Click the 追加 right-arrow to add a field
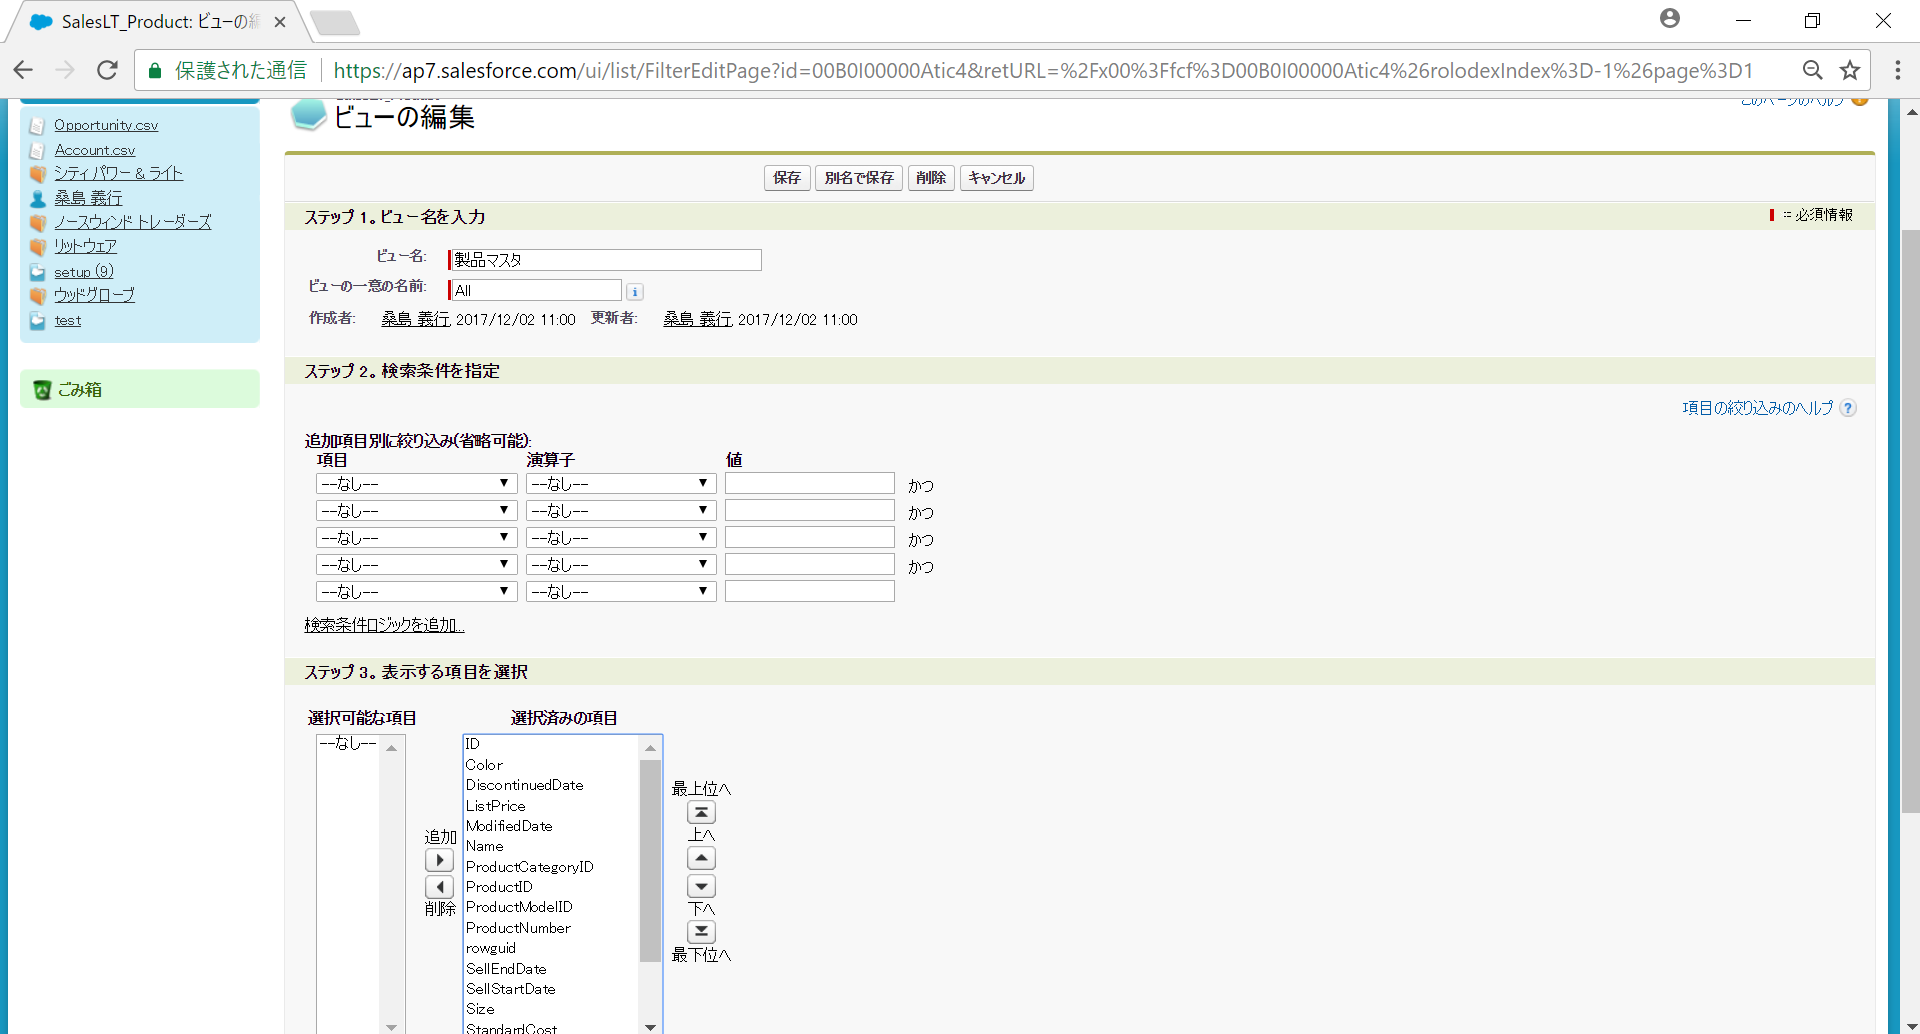 pyautogui.click(x=439, y=859)
